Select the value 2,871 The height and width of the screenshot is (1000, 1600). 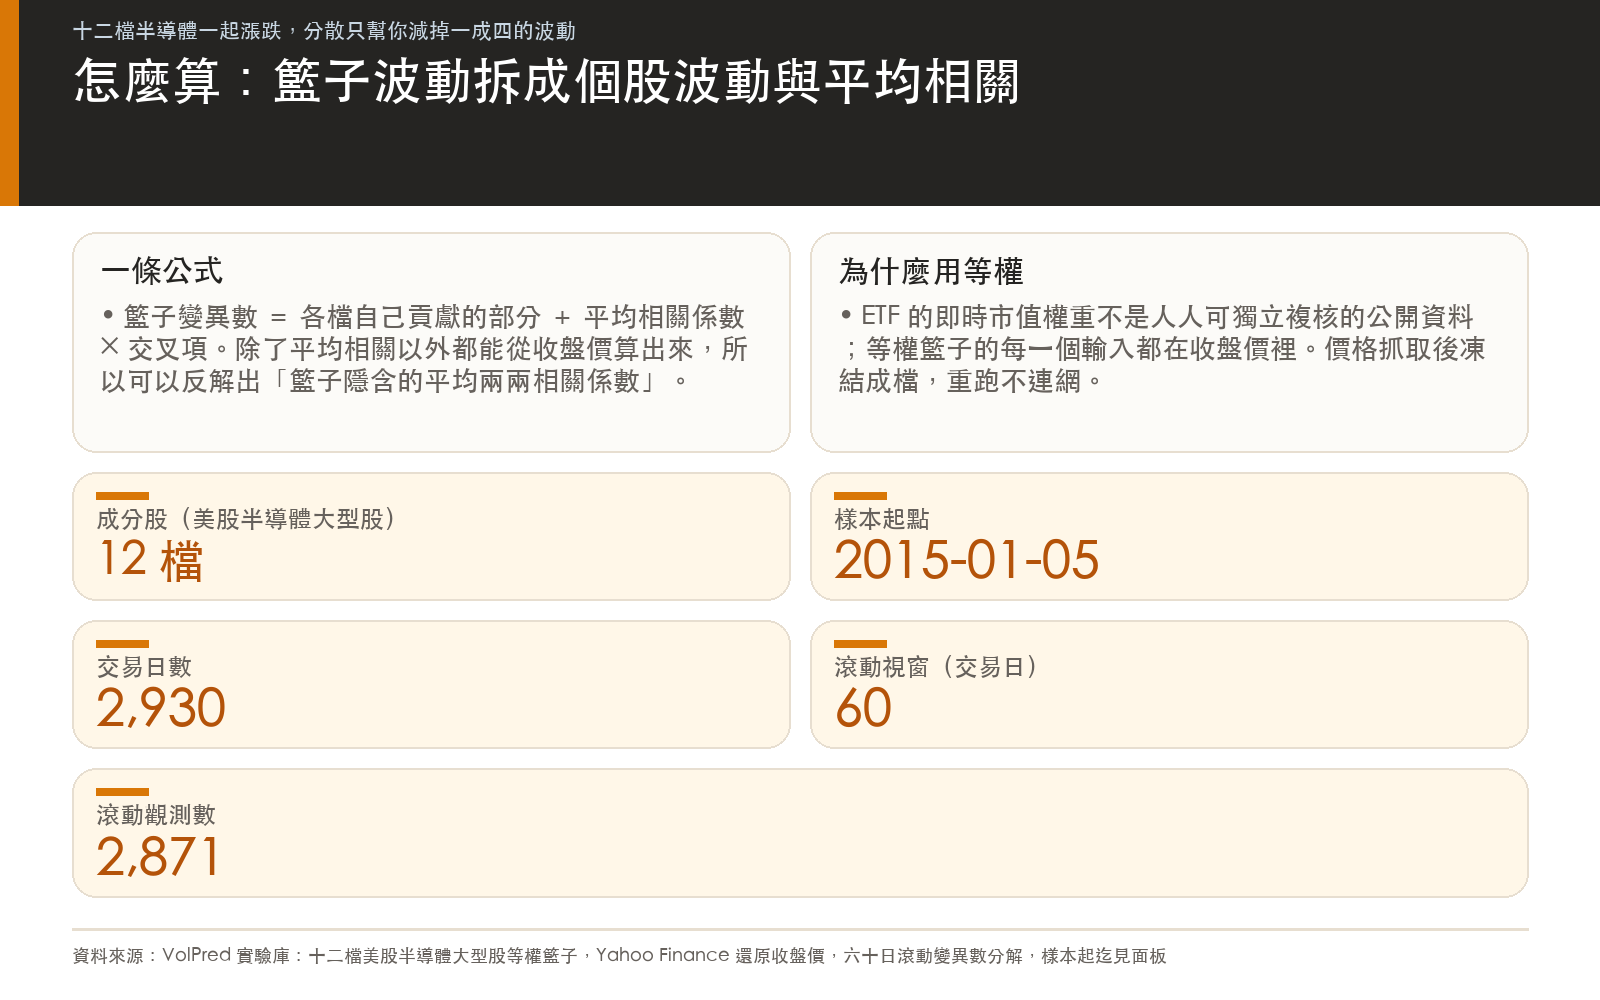tap(158, 856)
